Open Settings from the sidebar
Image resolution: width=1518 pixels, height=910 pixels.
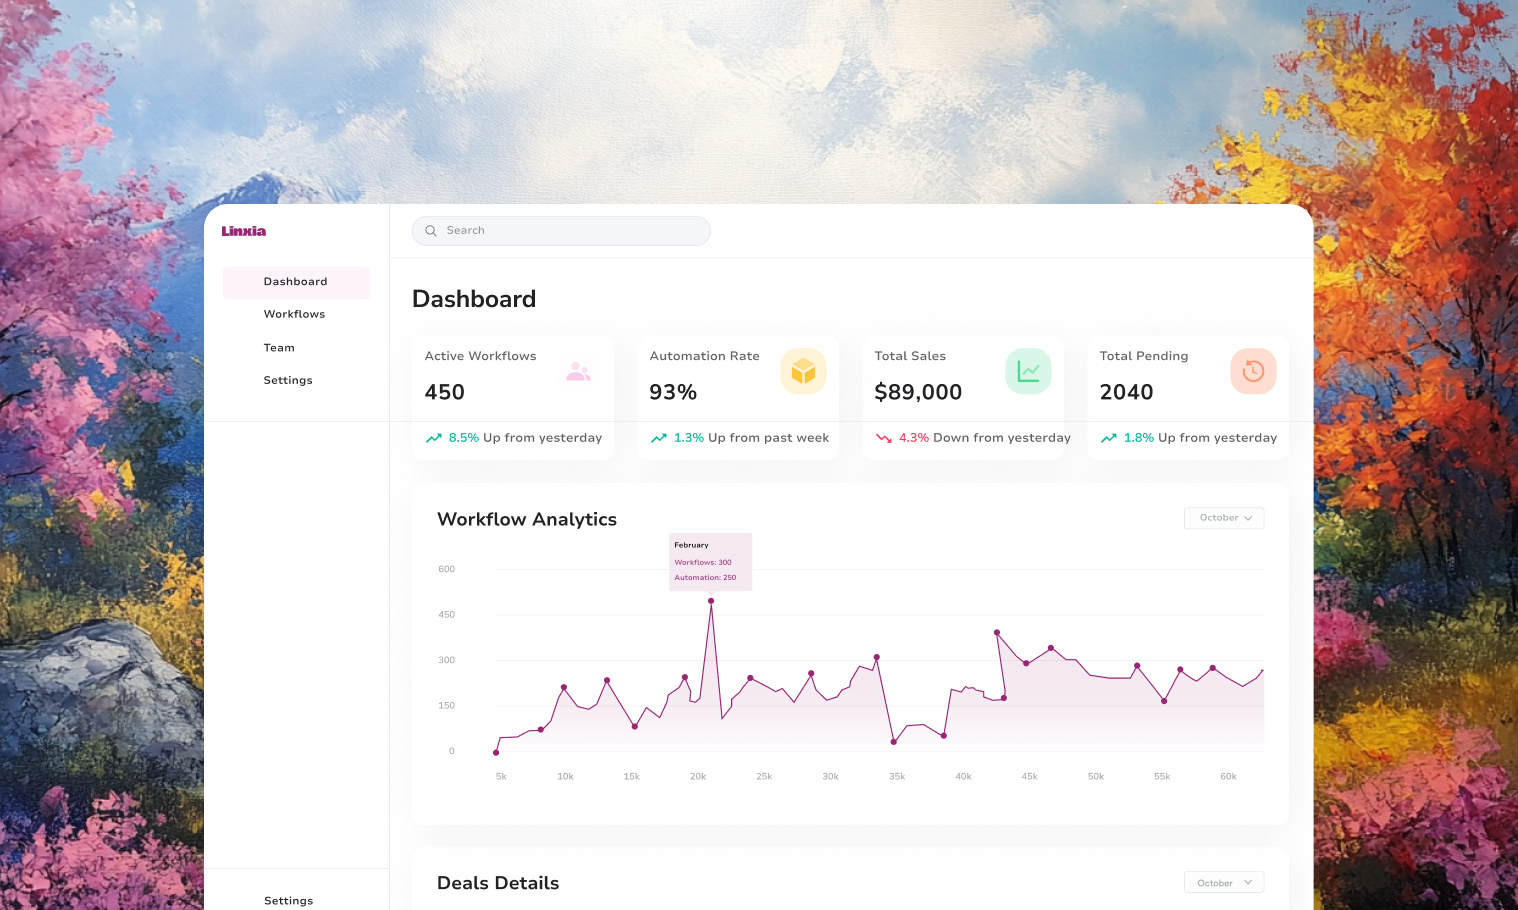pyautogui.click(x=288, y=380)
